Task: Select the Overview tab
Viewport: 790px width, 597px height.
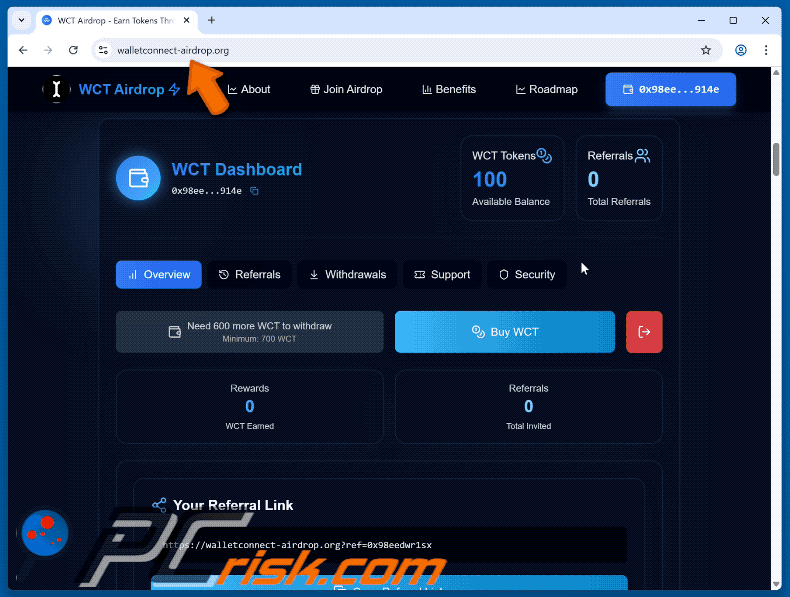Action: click(x=159, y=275)
